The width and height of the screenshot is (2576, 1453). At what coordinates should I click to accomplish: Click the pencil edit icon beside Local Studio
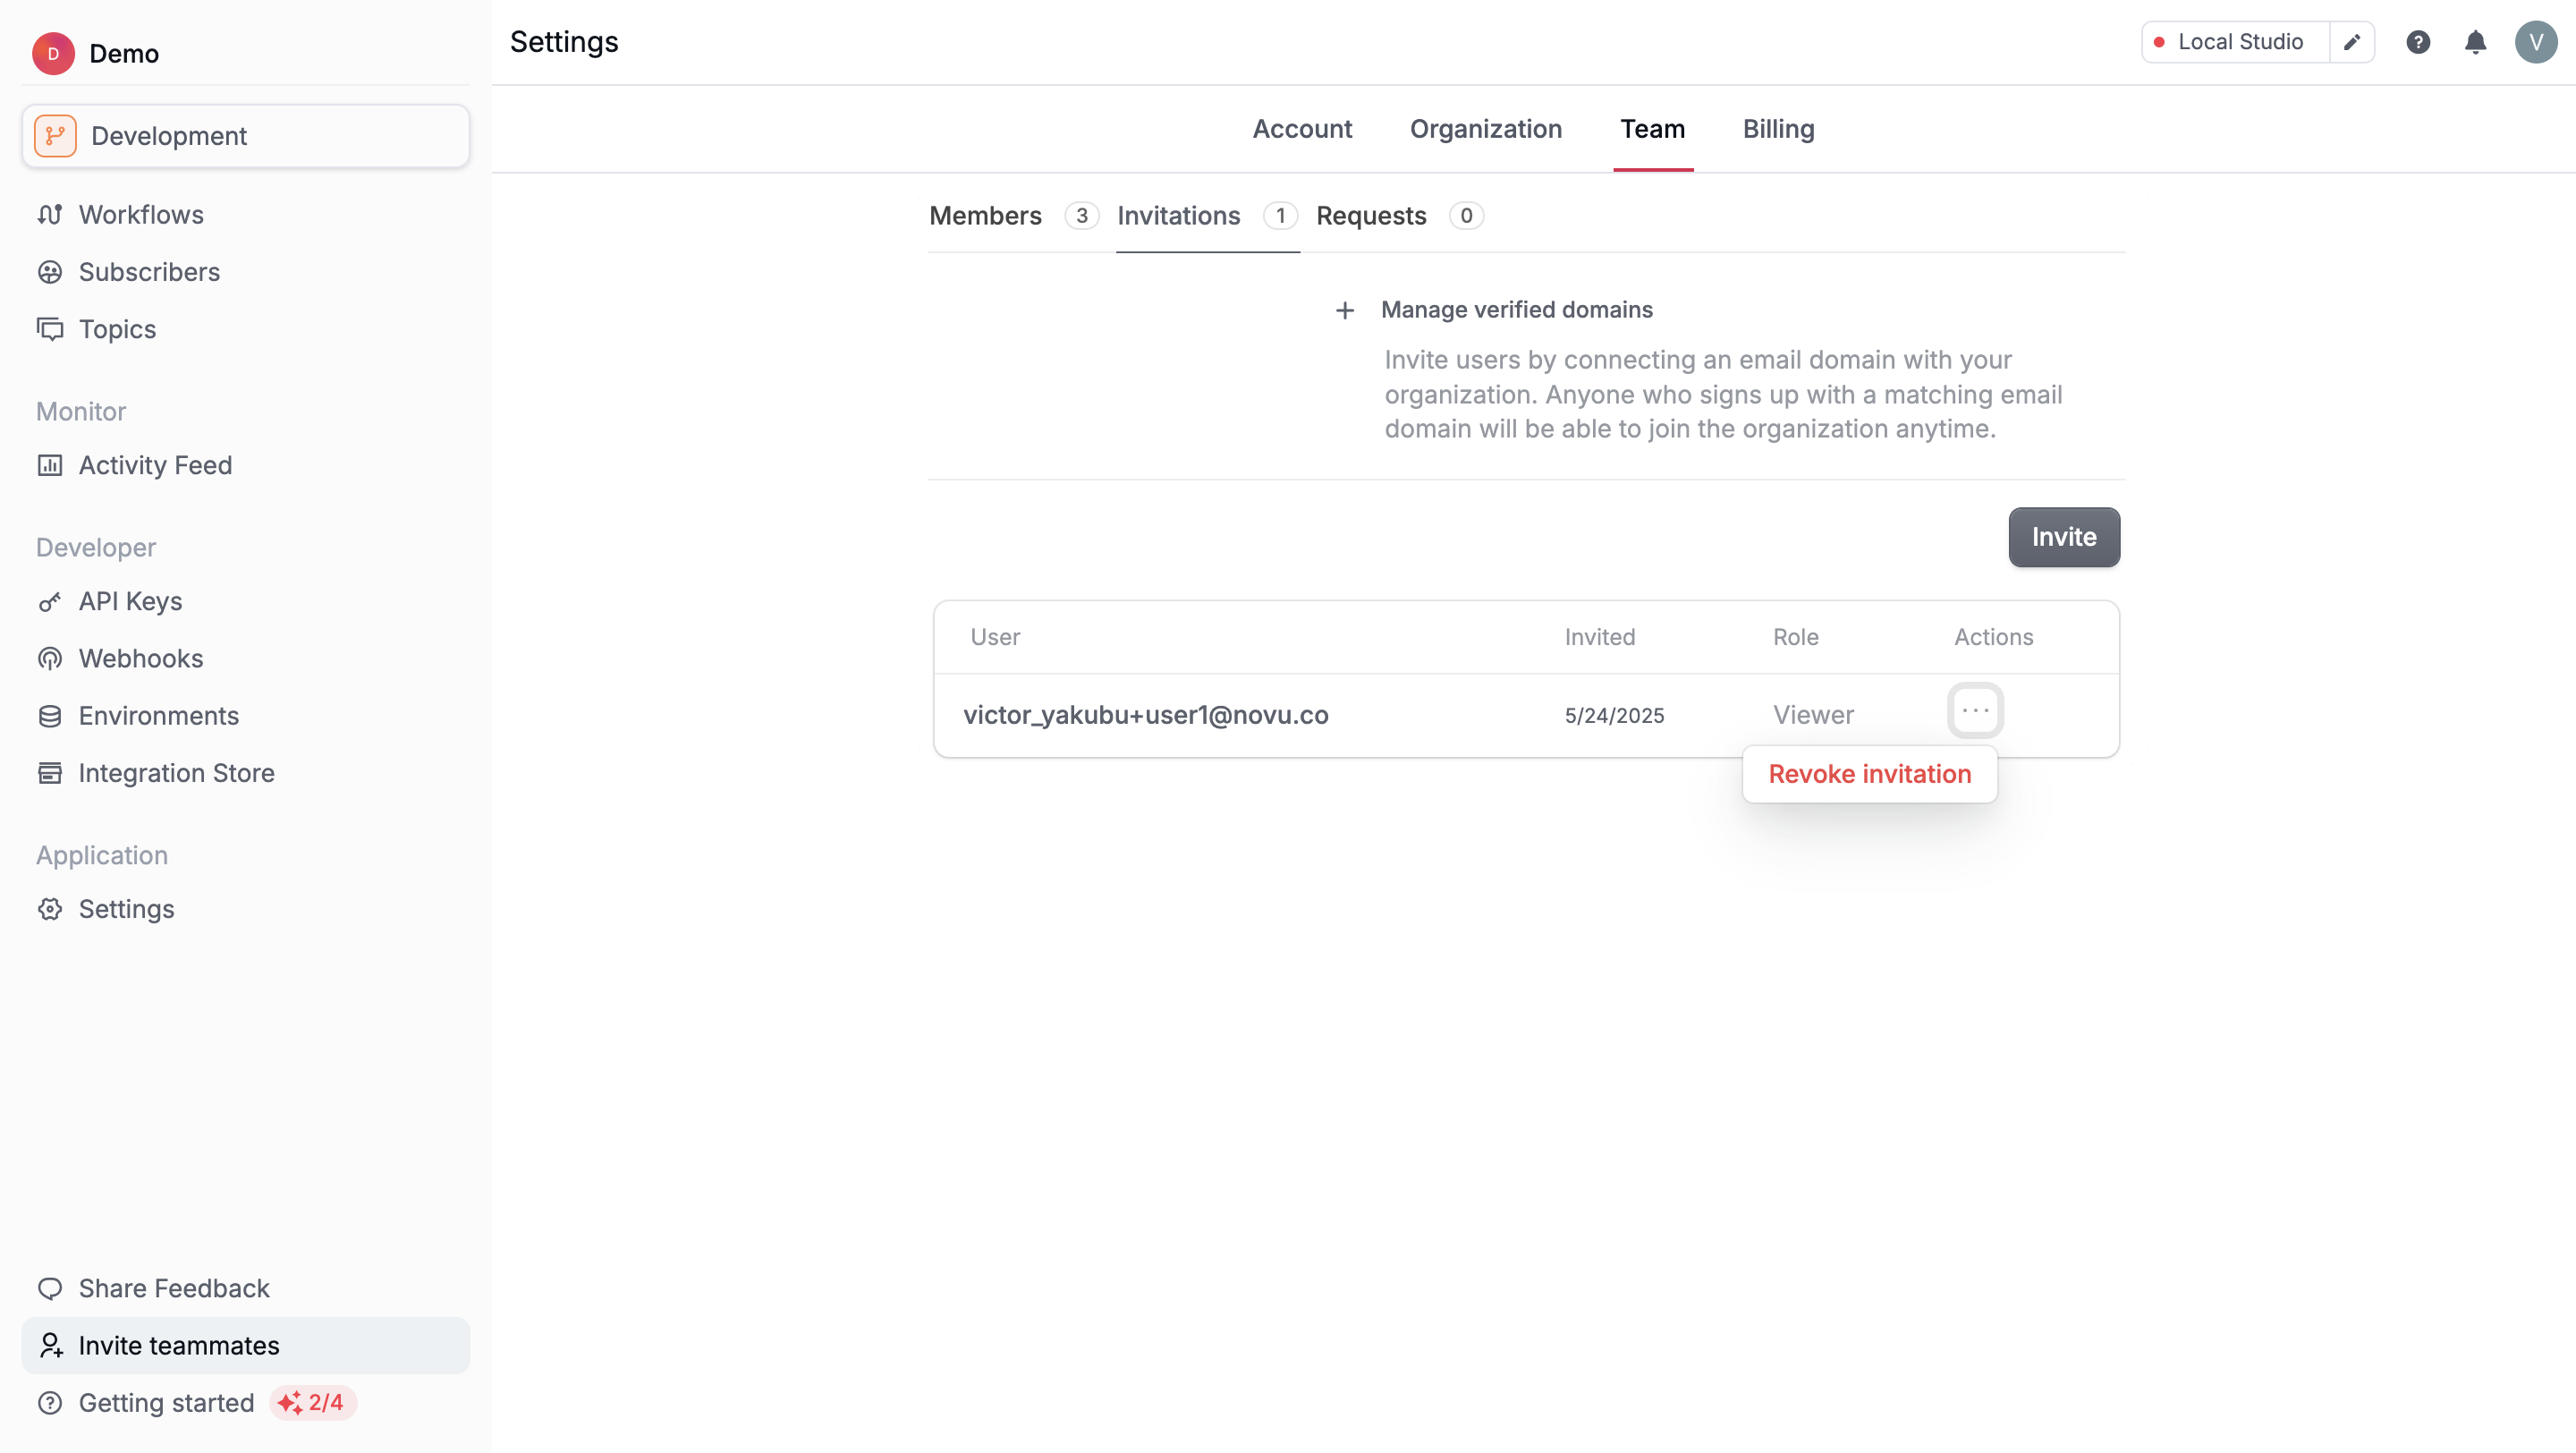coord(2352,42)
